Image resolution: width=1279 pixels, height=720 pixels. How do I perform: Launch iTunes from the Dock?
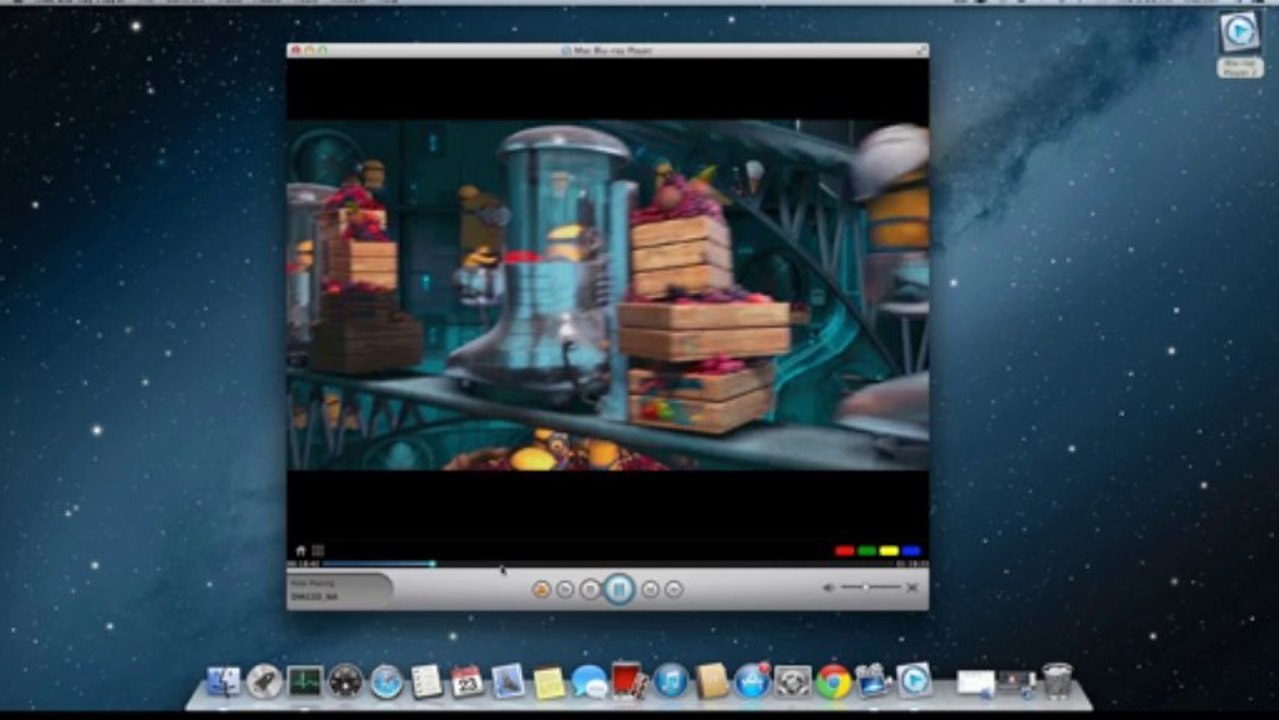671,681
